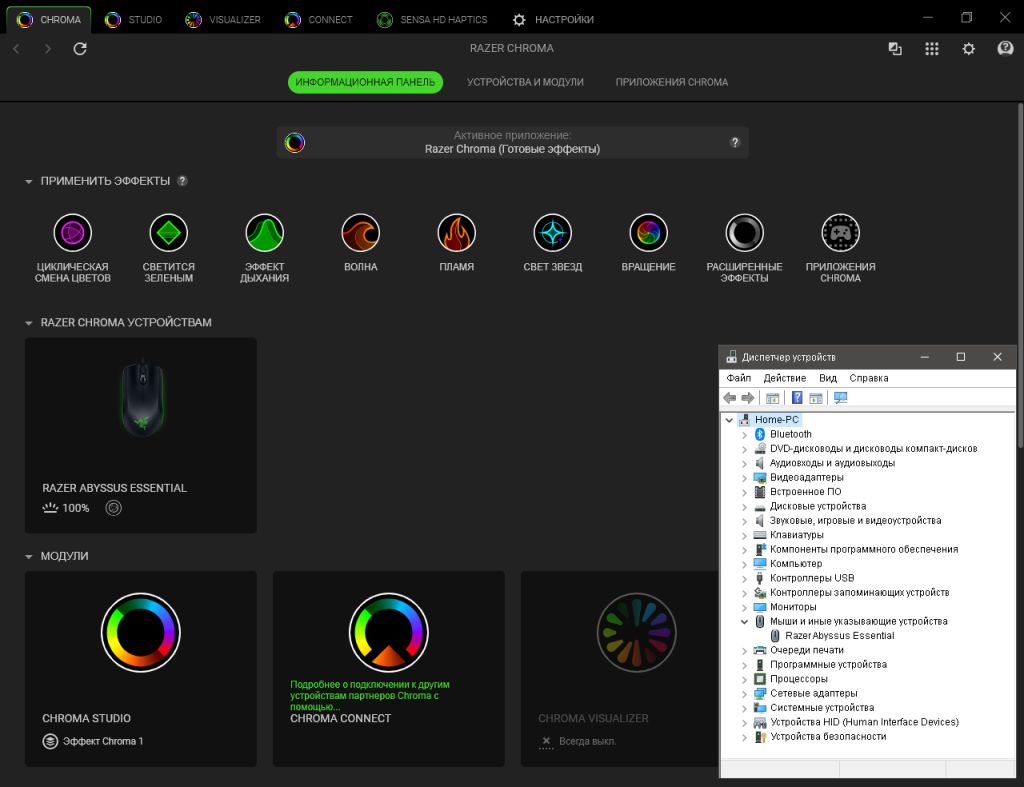This screenshot has width=1024, height=787.
Task: Select the Приложения Chroma effect icon
Action: coord(840,233)
